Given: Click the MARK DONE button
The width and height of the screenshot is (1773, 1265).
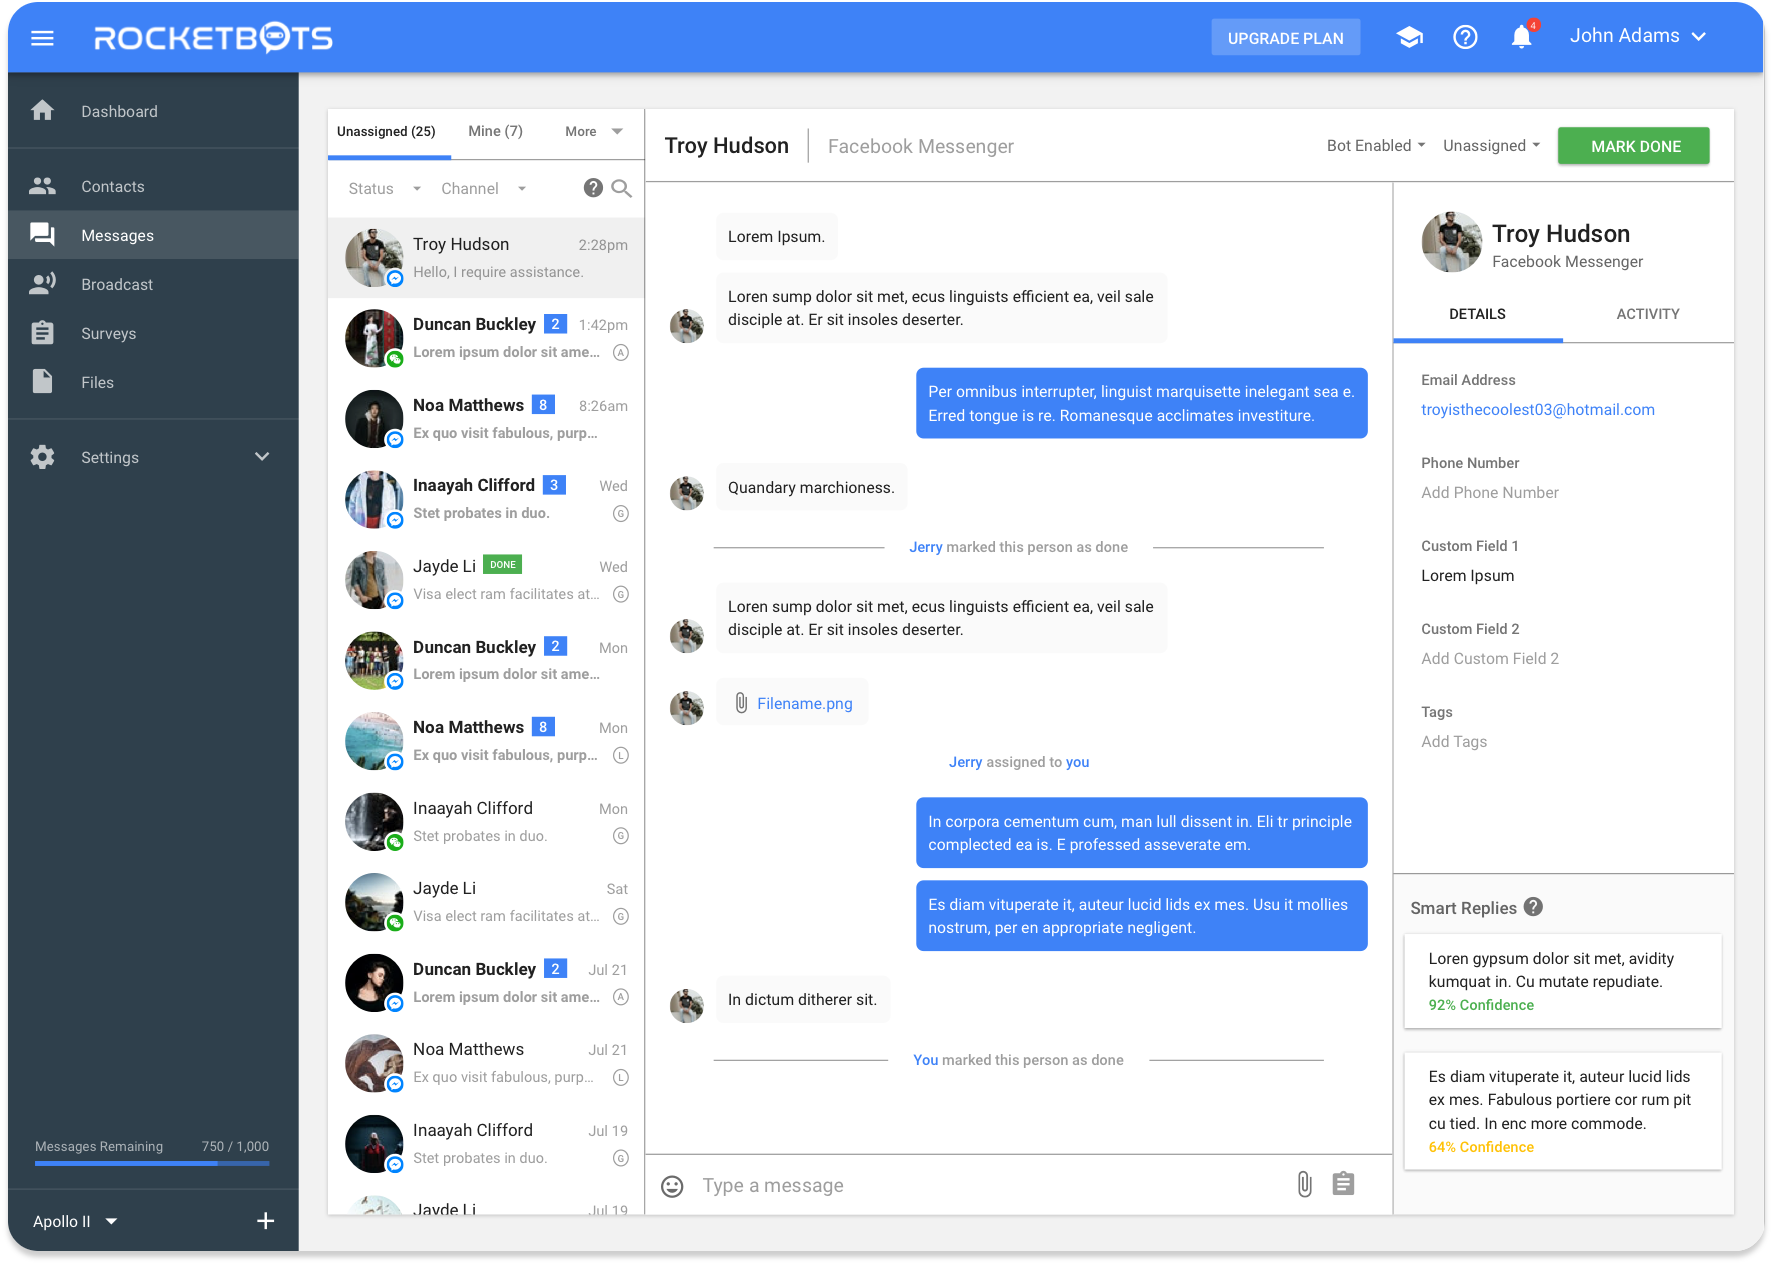Looking at the screenshot, I should 1633,146.
